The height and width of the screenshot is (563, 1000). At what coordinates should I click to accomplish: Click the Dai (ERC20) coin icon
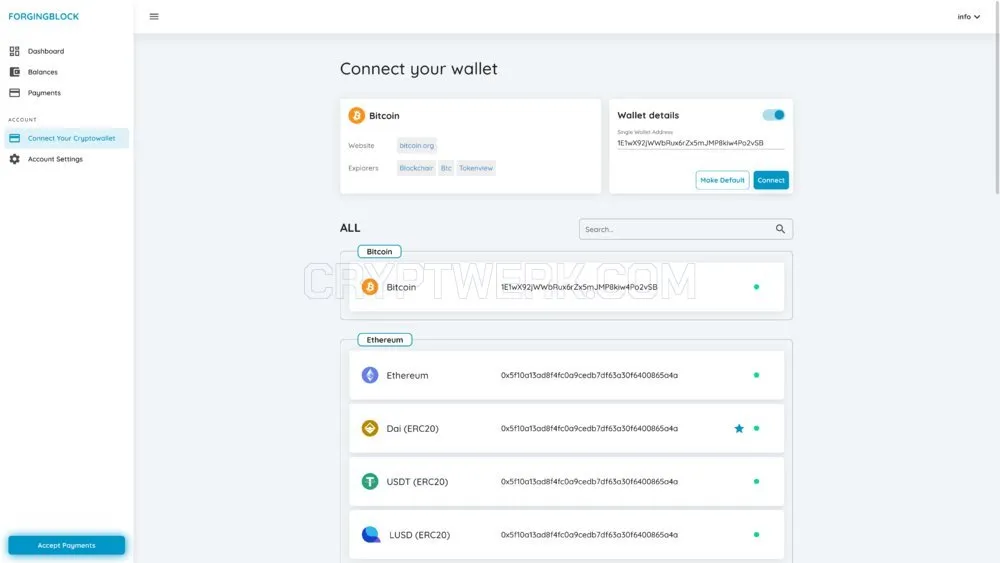point(370,428)
